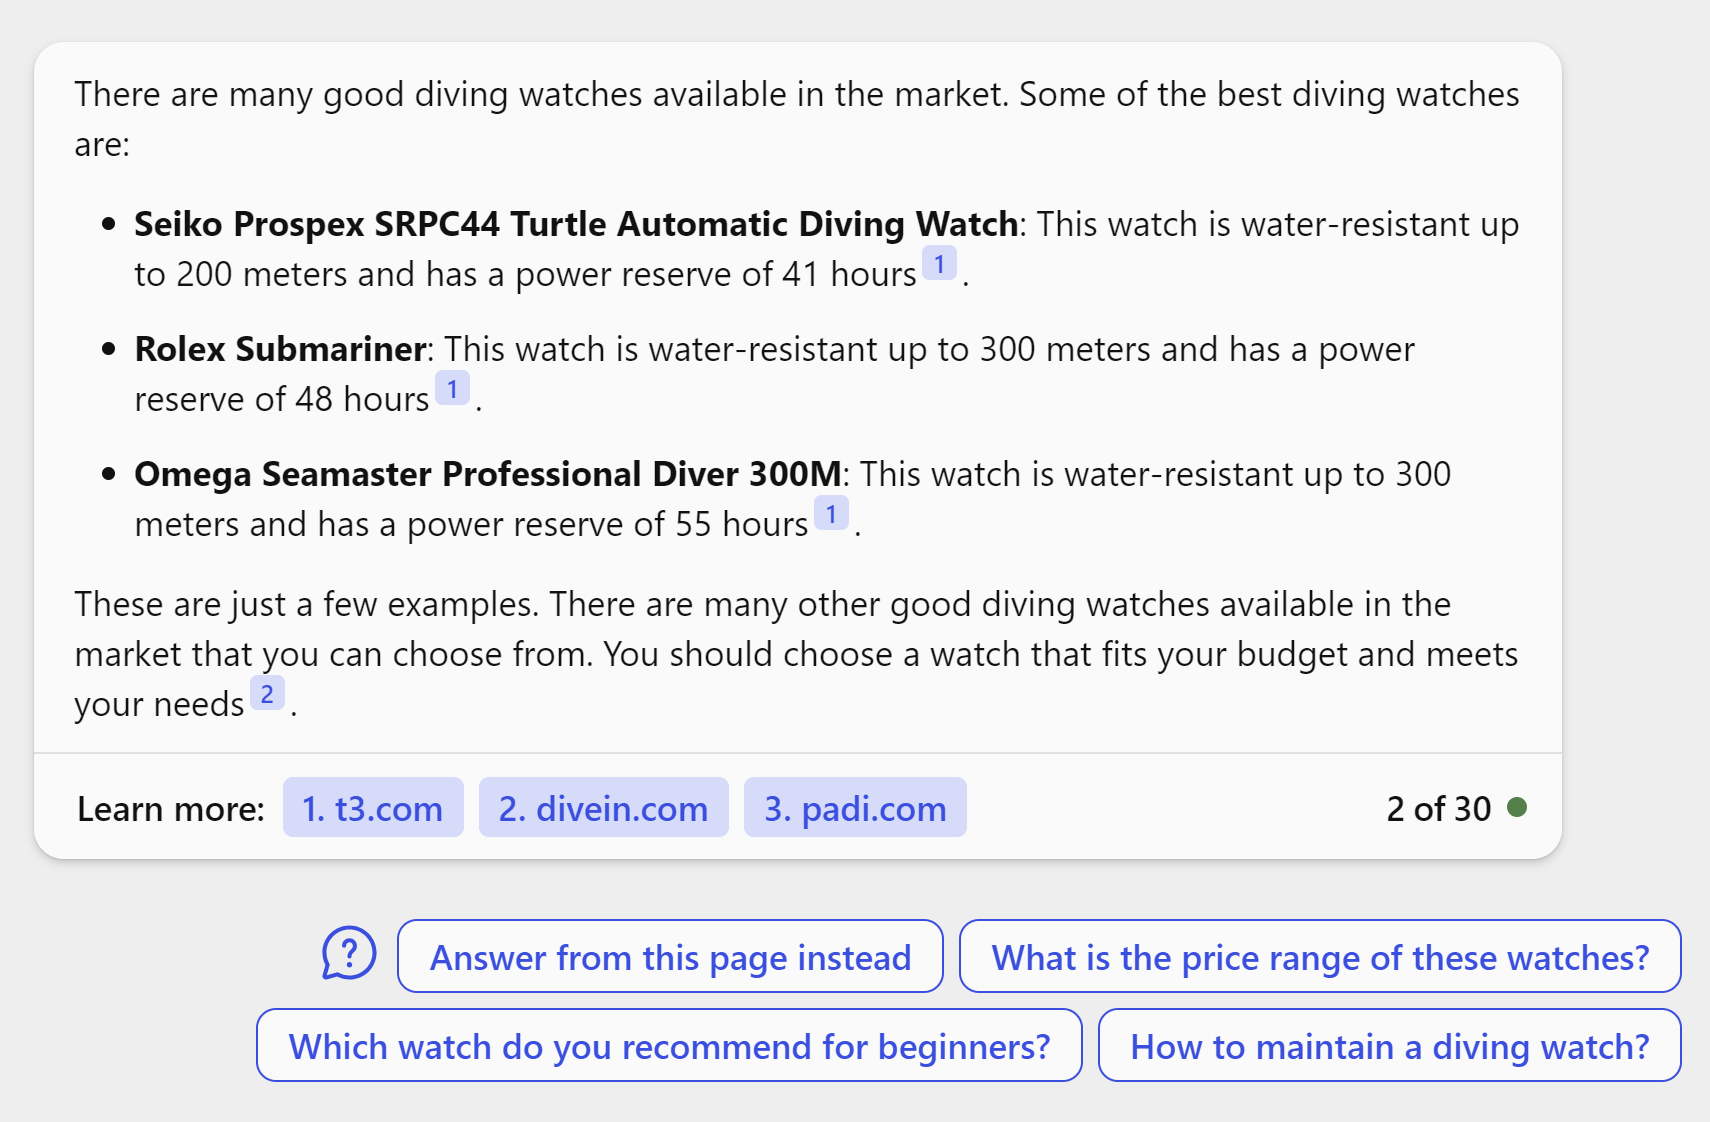Image resolution: width=1710 pixels, height=1122 pixels.
Task: Open citation 1 after the Omega Seamaster description
Action: [x=832, y=514]
